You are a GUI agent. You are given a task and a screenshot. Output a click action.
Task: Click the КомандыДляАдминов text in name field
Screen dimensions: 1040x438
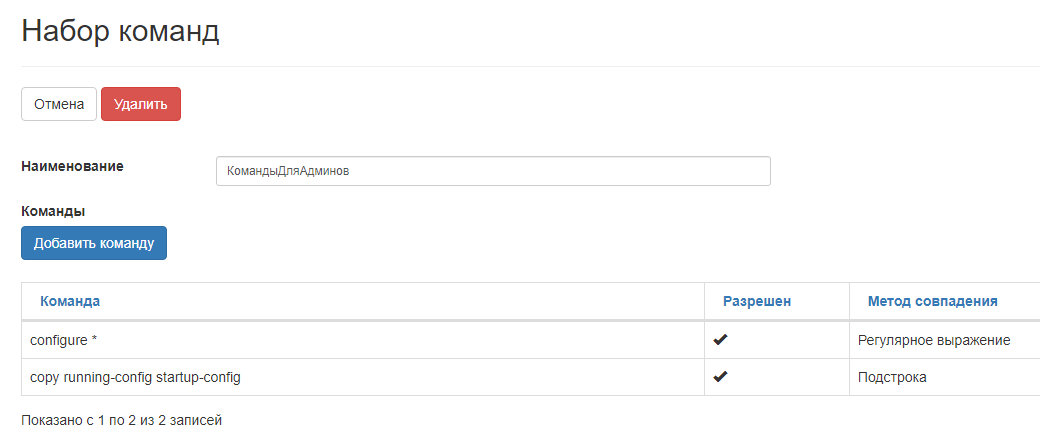[288, 171]
